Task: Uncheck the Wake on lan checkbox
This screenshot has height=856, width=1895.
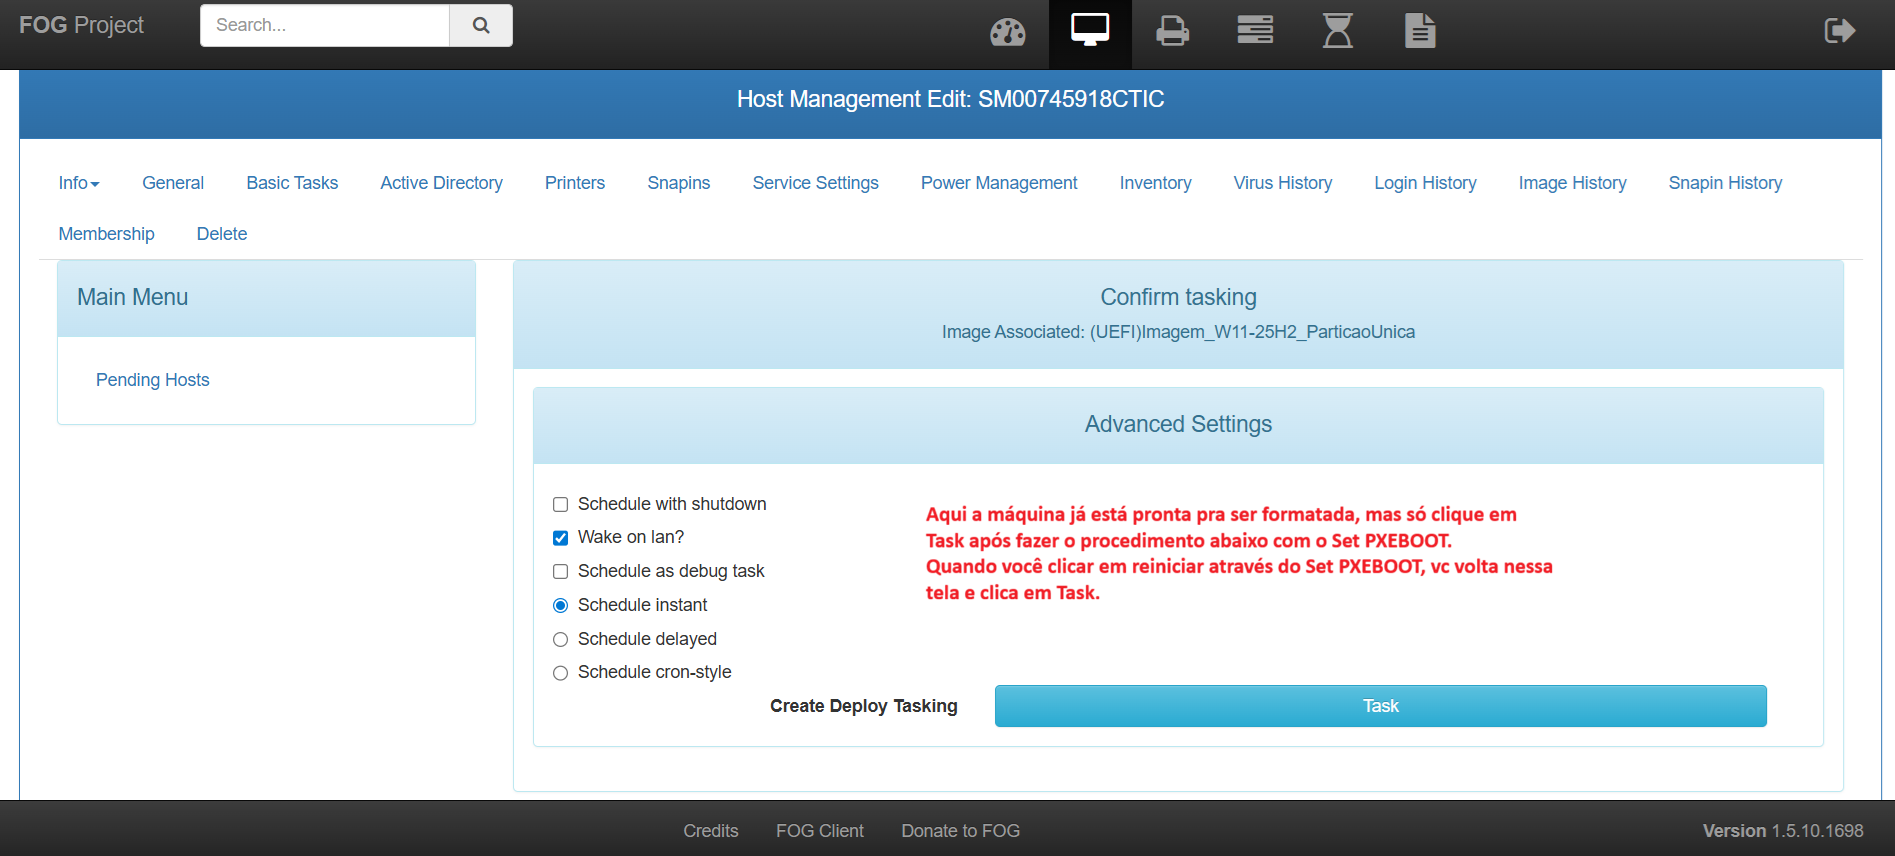Action: tap(561, 538)
